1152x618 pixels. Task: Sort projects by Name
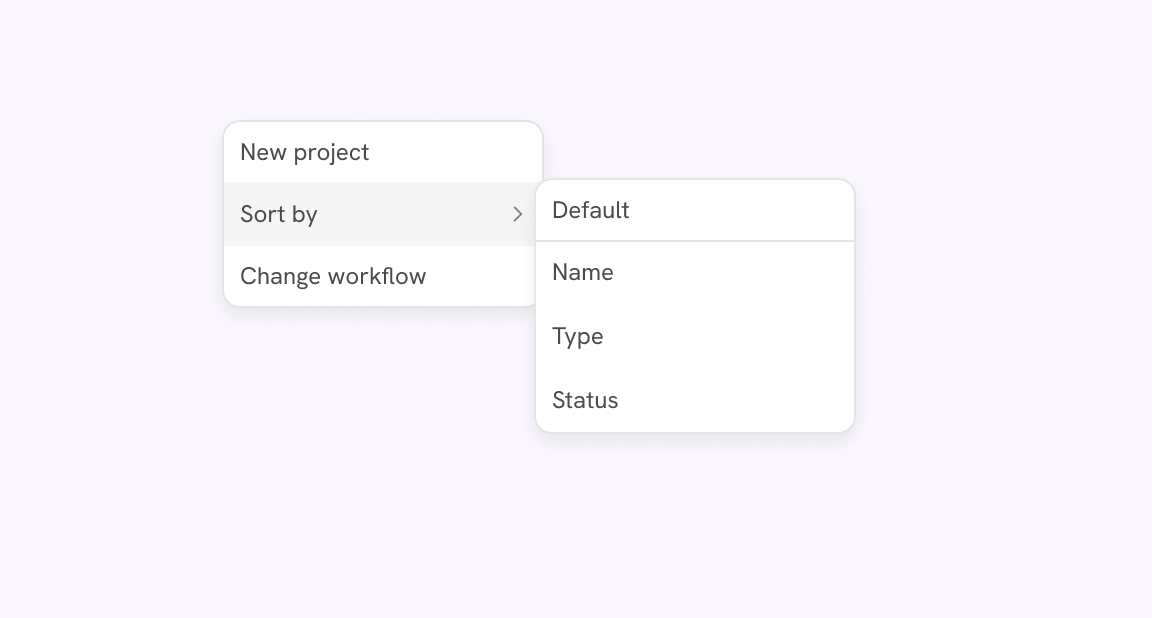[694, 272]
